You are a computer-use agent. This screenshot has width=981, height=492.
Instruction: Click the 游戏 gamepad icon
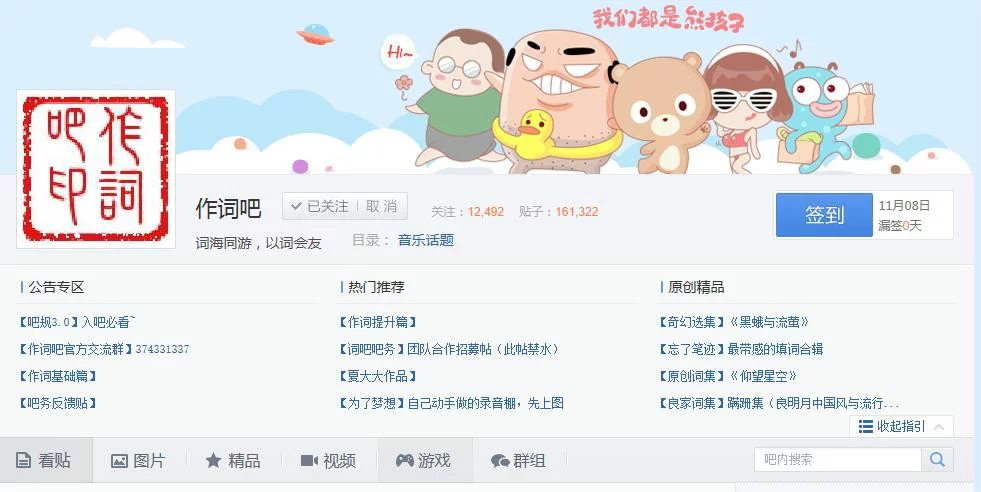[x=405, y=461]
